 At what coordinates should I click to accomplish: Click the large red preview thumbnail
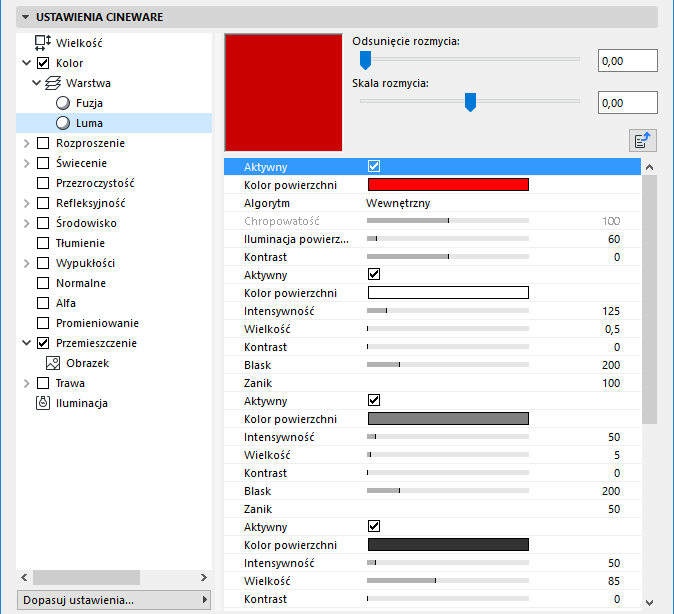coord(283,92)
